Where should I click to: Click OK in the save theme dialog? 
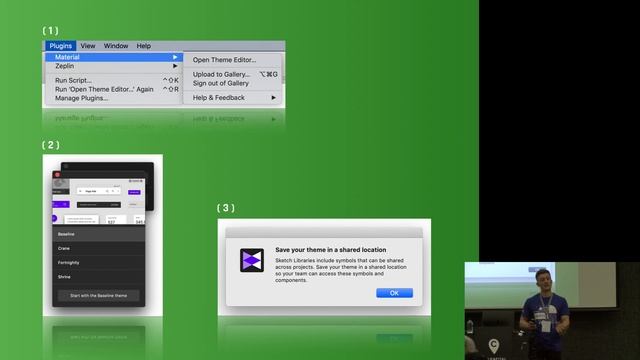pos(394,293)
